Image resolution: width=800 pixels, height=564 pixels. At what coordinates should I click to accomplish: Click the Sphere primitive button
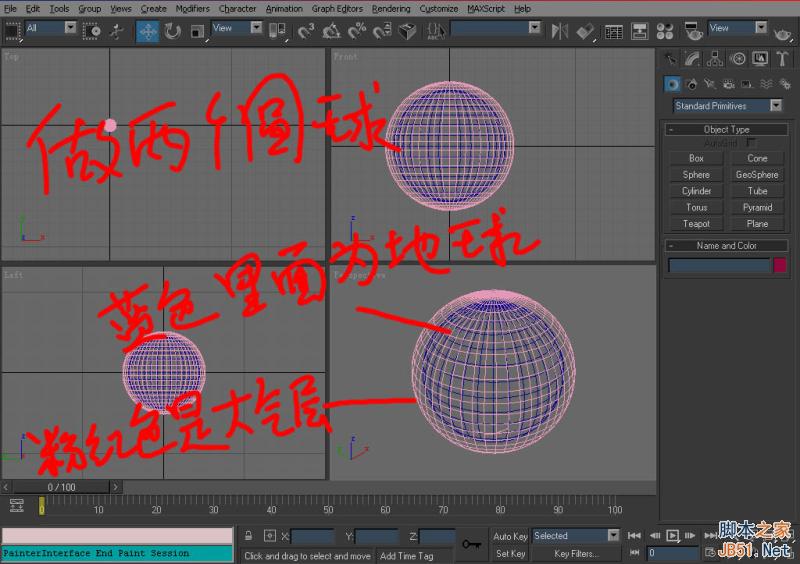696,175
